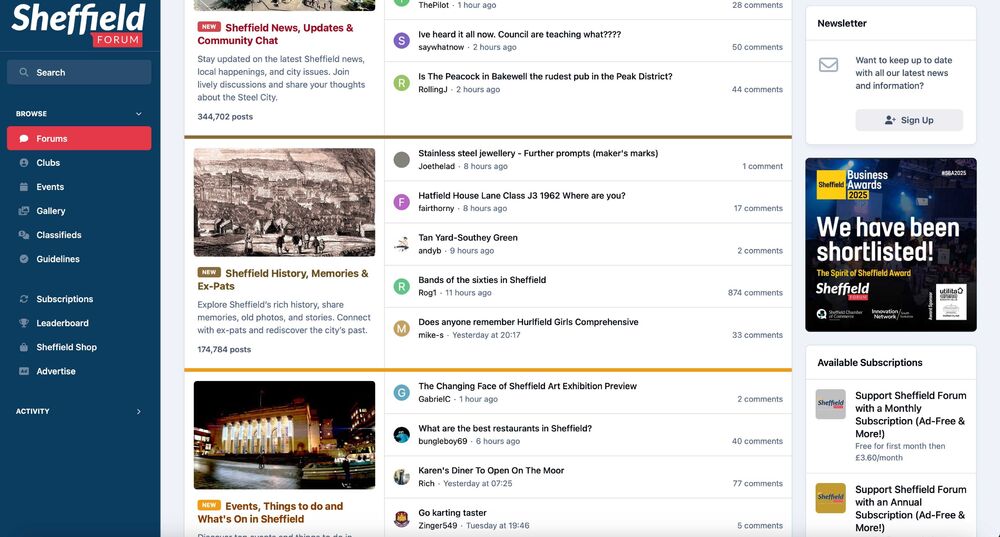This screenshot has width=1000, height=537.
Task: Open the Peacock in Bakewell topic
Action: tap(545, 76)
